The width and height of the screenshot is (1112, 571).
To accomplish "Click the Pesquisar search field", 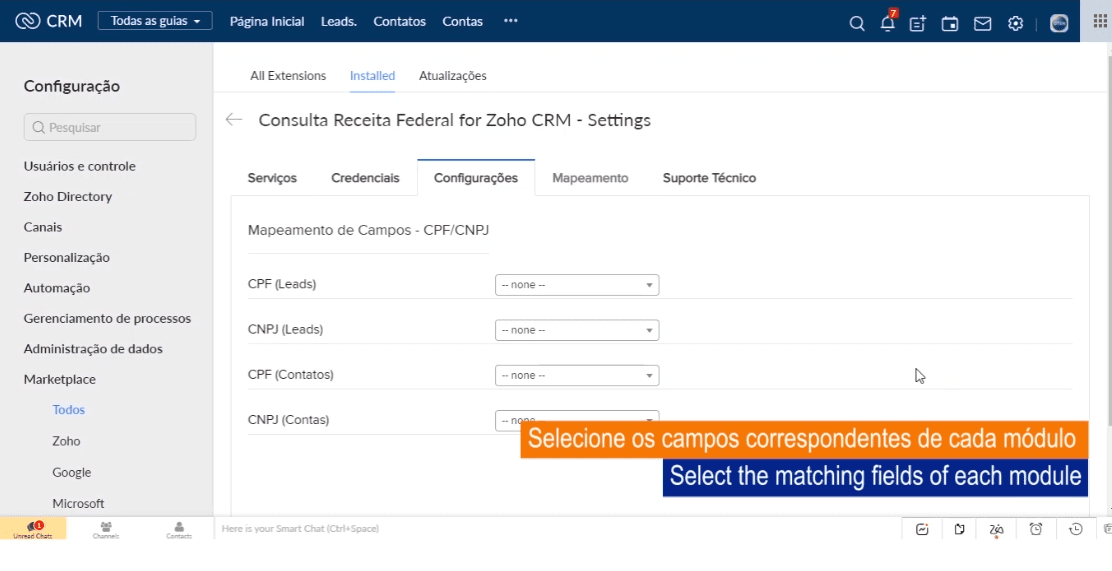I will pyautogui.click(x=110, y=127).
